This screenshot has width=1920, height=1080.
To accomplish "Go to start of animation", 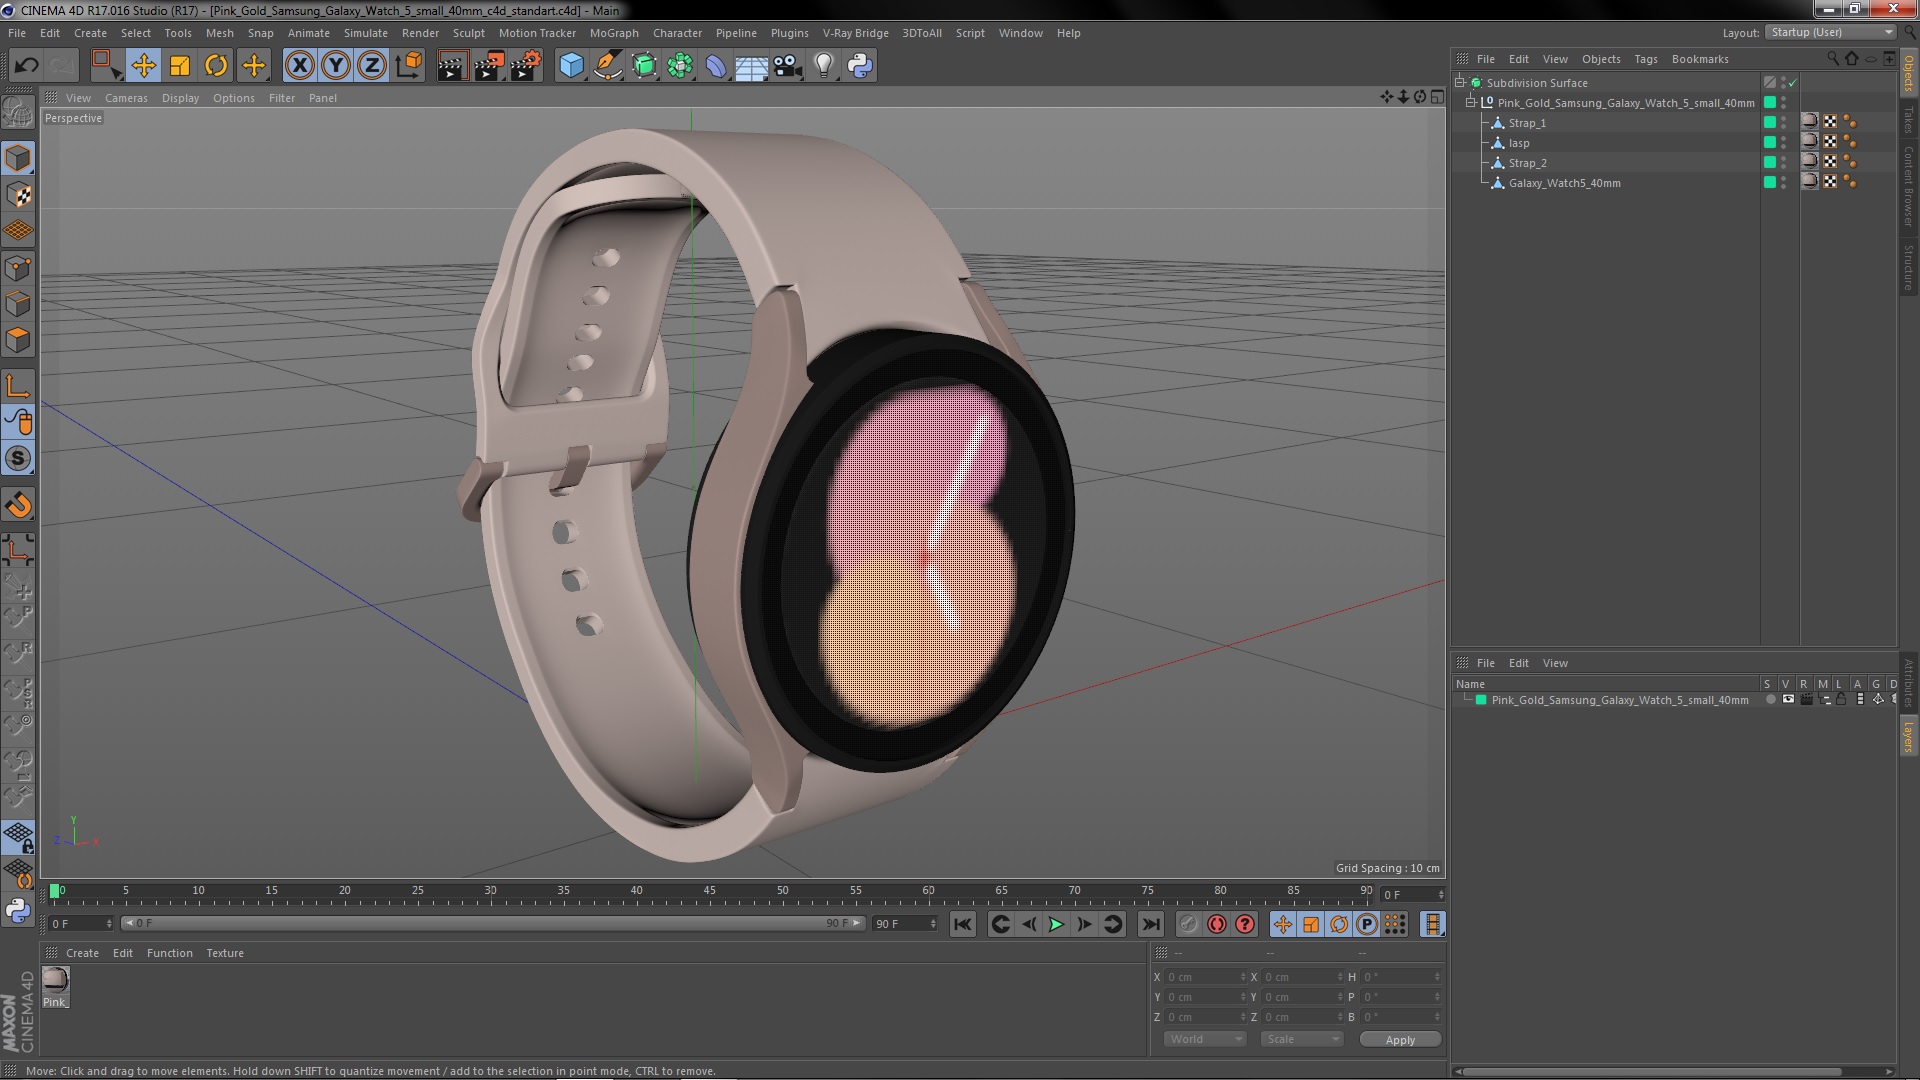I will [962, 924].
